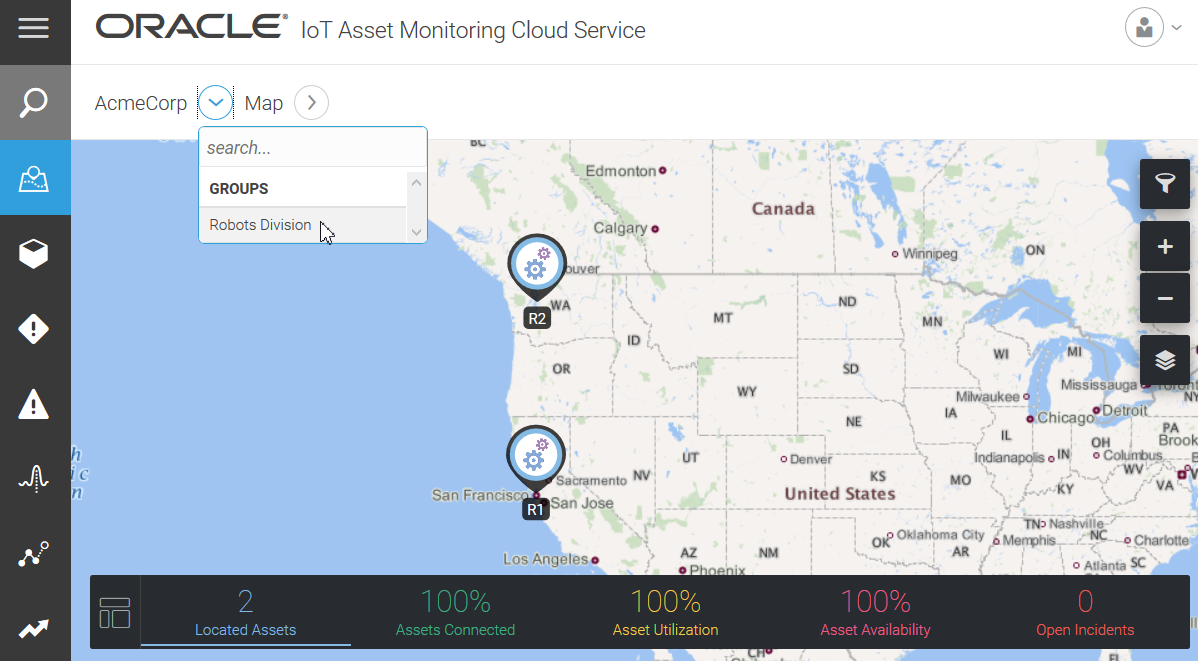Open the map layers stack button

click(1164, 359)
